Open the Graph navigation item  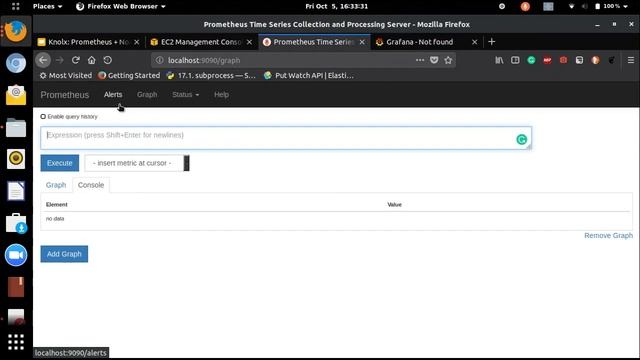[147, 95]
